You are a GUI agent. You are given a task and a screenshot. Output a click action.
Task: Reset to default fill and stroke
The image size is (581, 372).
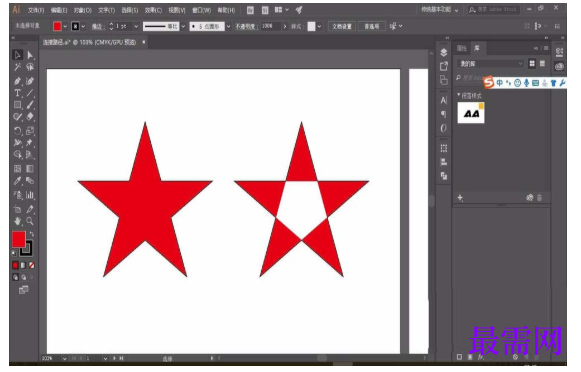tap(14, 253)
